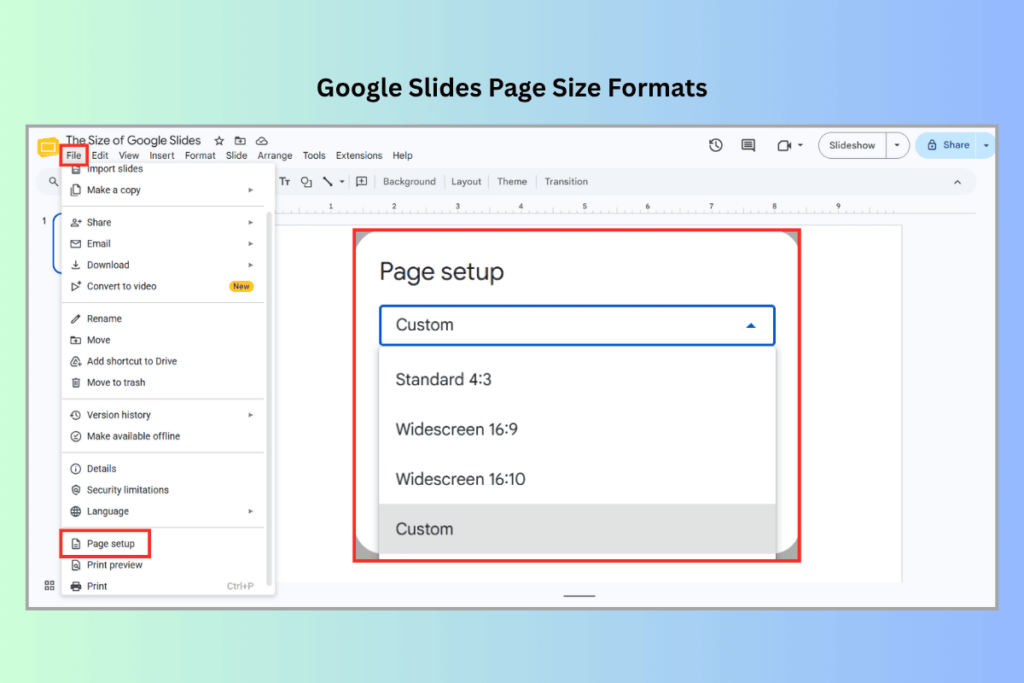Choose Import slides in File menu

pyautogui.click(x=163, y=168)
